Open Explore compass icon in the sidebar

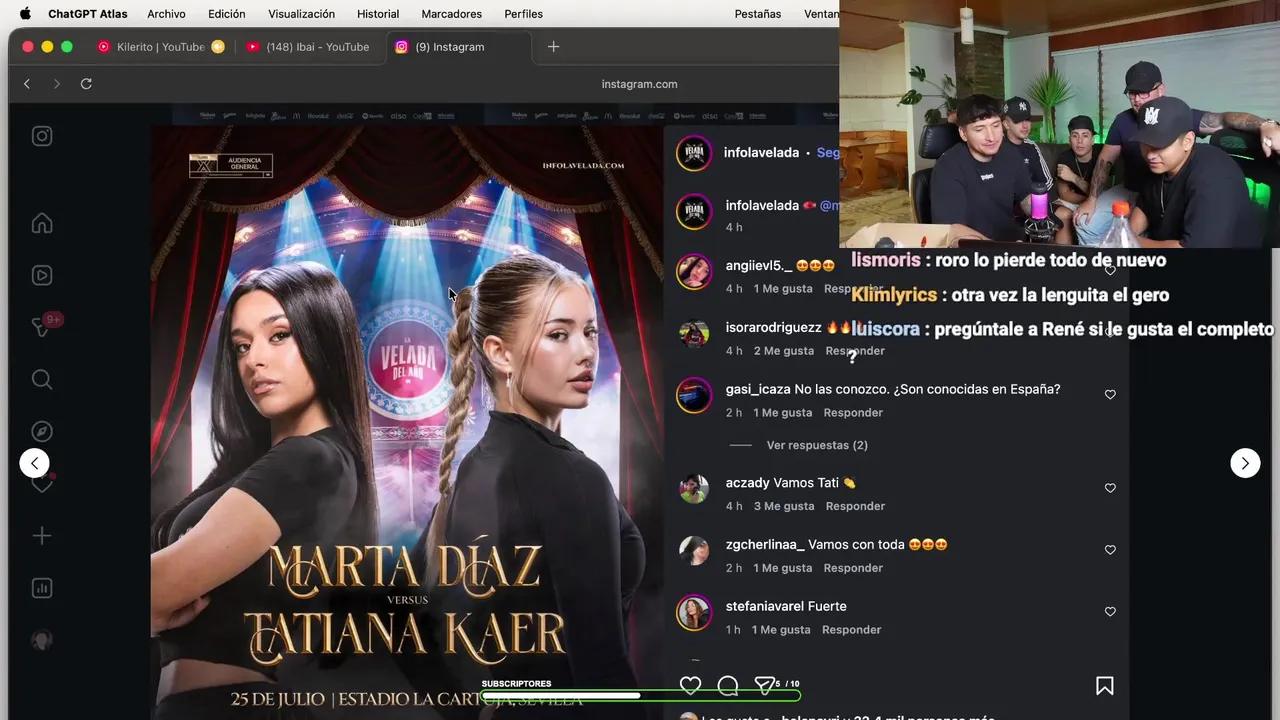tap(42, 431)
